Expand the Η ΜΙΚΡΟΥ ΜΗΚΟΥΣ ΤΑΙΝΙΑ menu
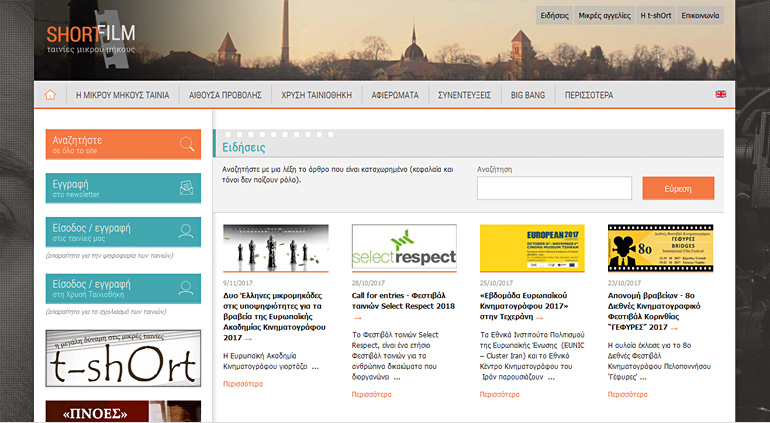The width and height of the screenshot is (770, 423). click(x=122, y=95)
